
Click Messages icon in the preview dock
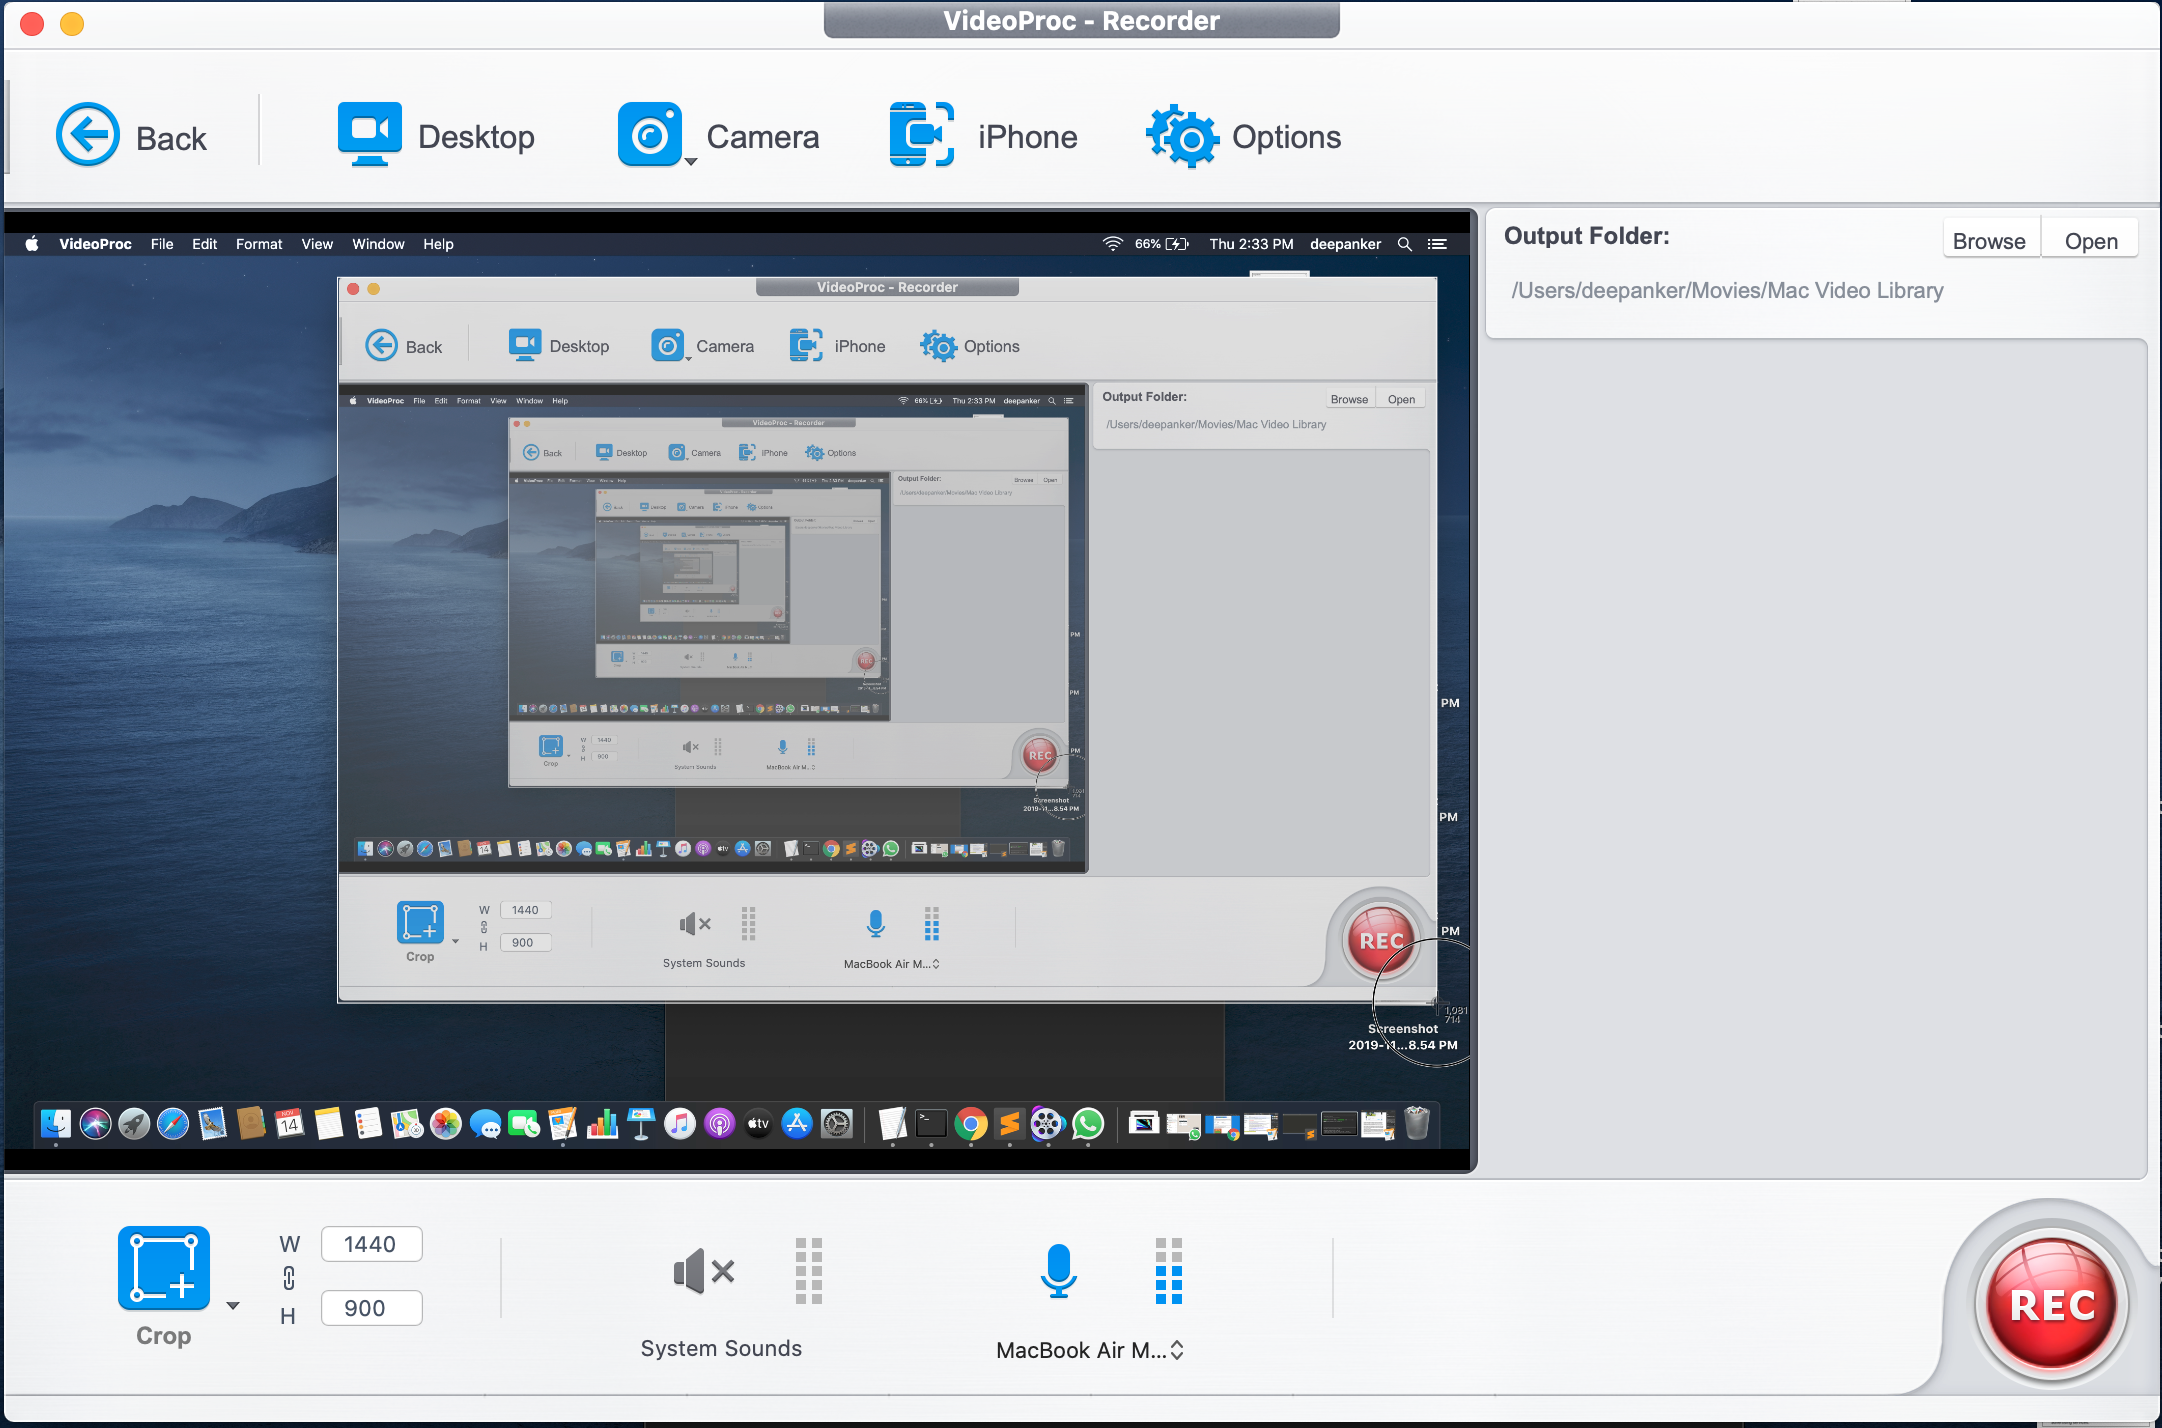pos(485,1124)
